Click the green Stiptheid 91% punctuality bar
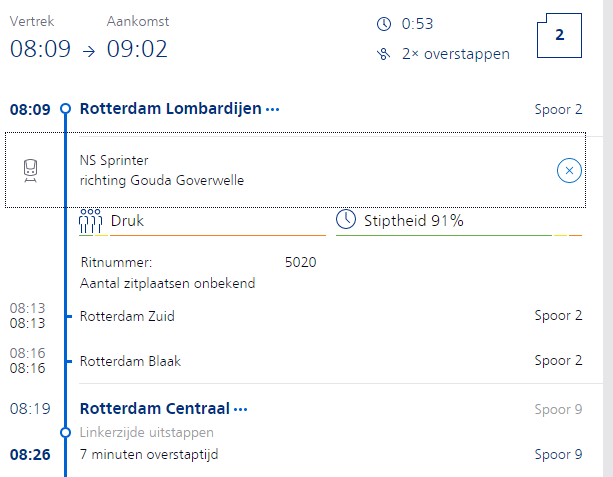This screenshot has height=477, width=613. [444, 235]
